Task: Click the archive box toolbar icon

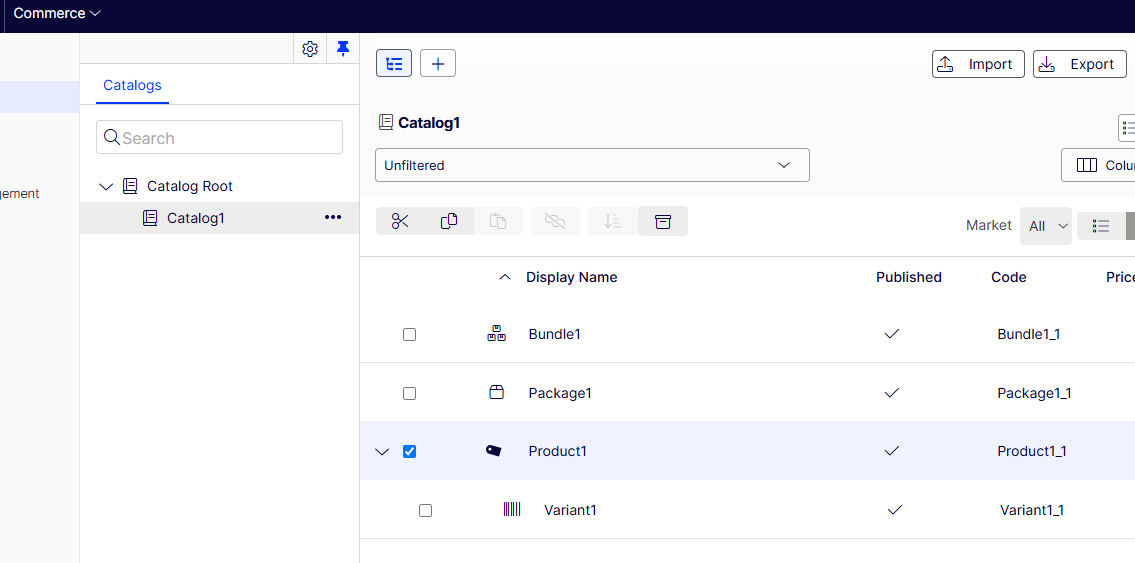Action: tap(662, 221)
